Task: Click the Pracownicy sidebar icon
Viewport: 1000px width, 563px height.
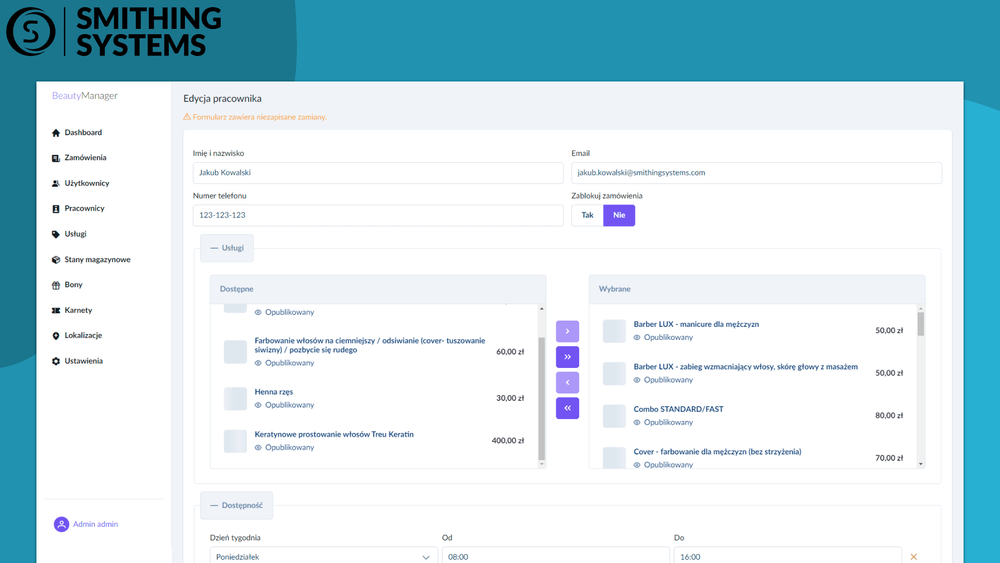Action: click(x=55, y=208)
